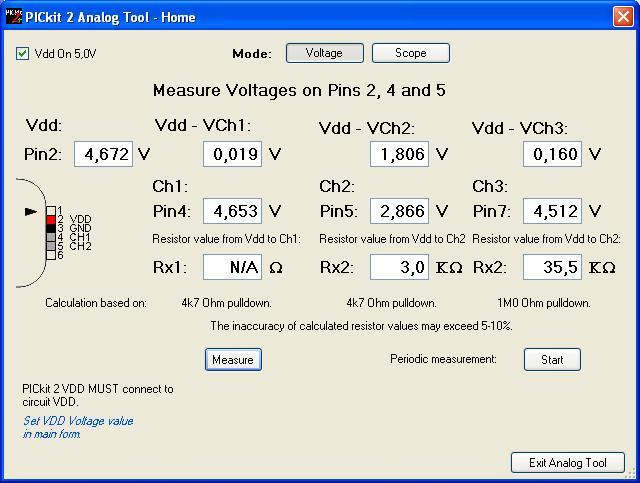Switch to Voltage mode
Viewport: 640px width, 483px height.
(x=324, y=53)
